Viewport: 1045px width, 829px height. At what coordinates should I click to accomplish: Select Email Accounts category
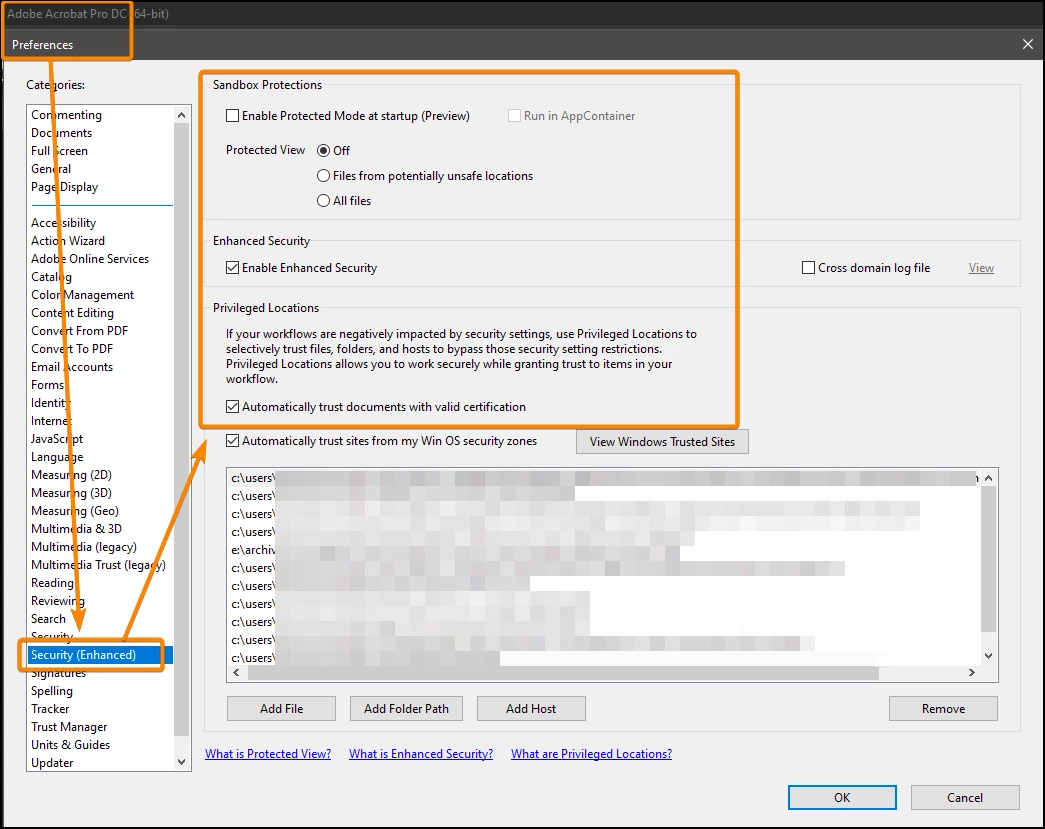tap(72, 367)
